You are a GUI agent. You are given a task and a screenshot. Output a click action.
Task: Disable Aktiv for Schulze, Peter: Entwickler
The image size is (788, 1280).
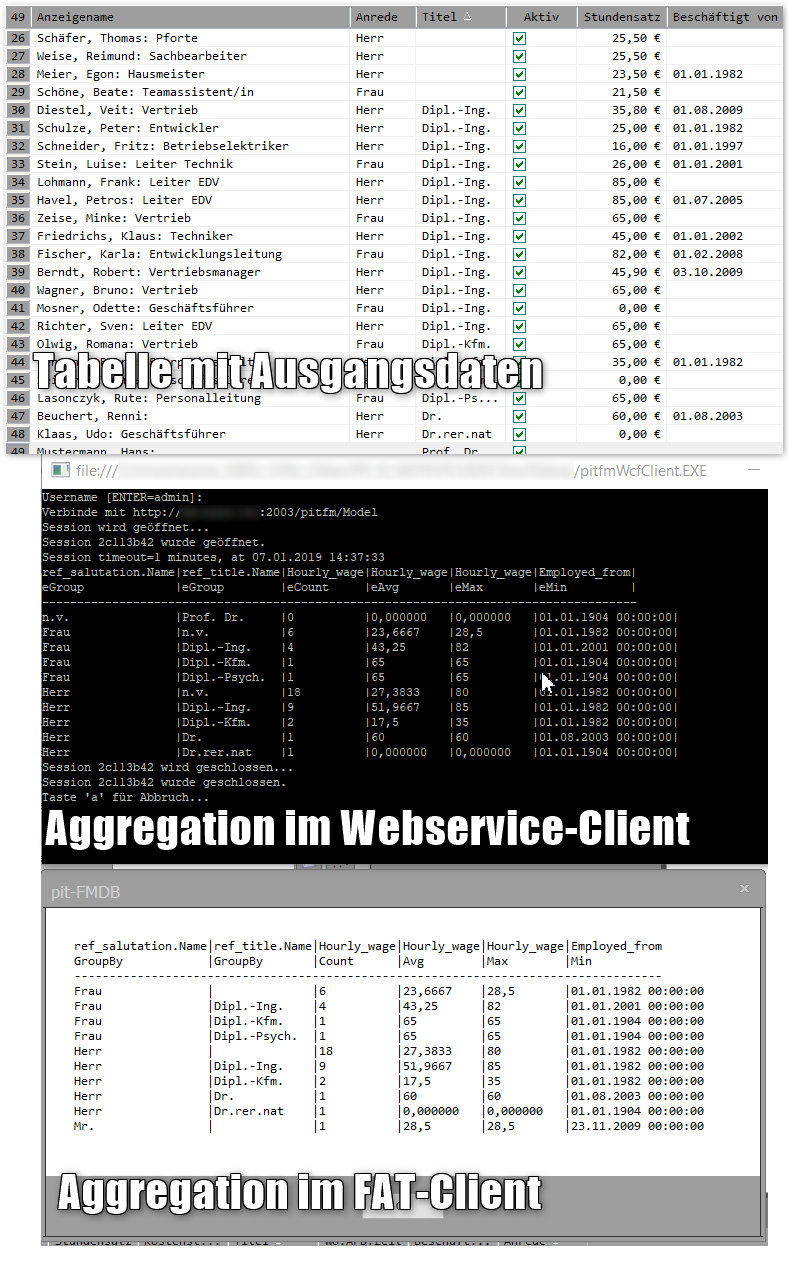tap(519, 128)
